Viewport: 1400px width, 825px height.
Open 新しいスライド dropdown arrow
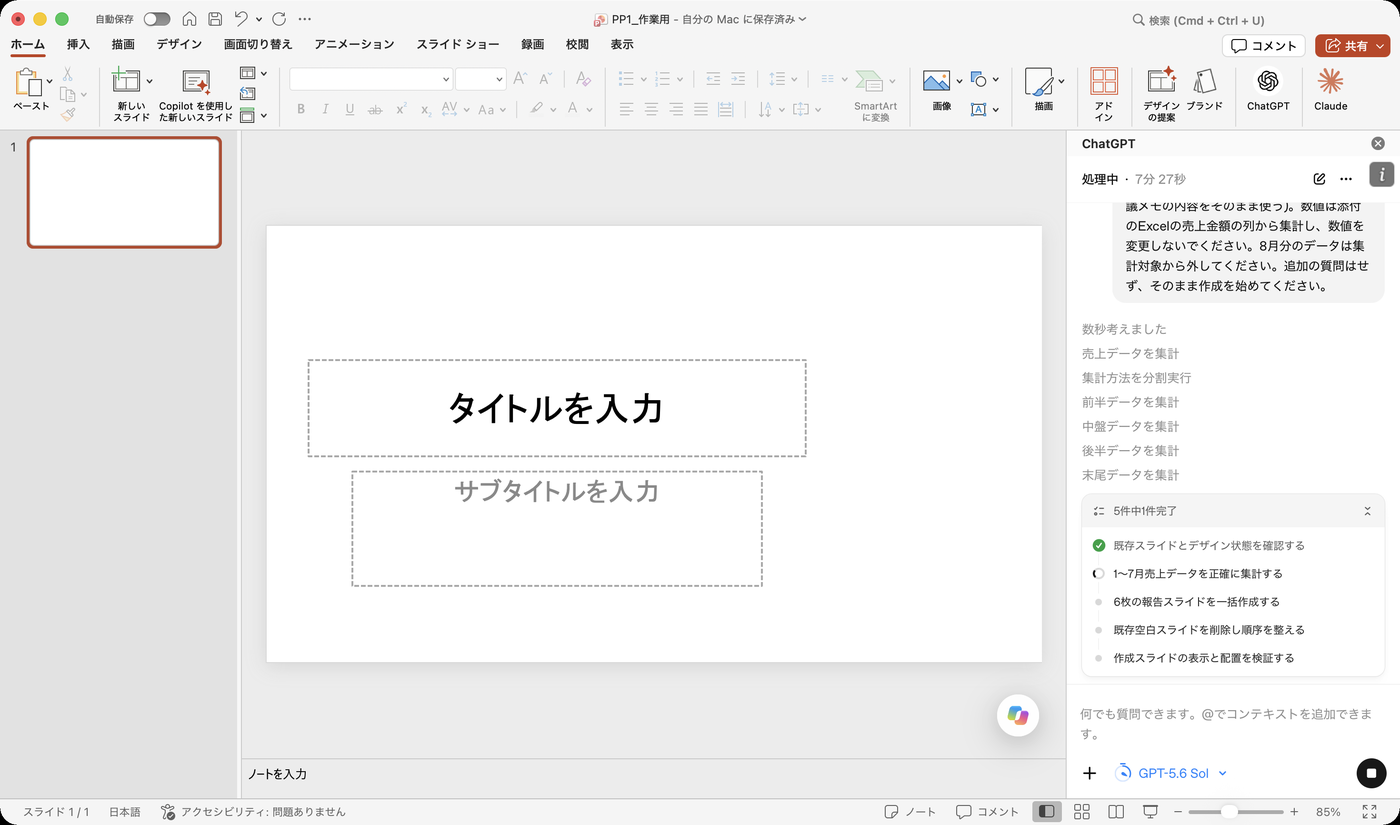pyautogui.click(x=150, y=81)
